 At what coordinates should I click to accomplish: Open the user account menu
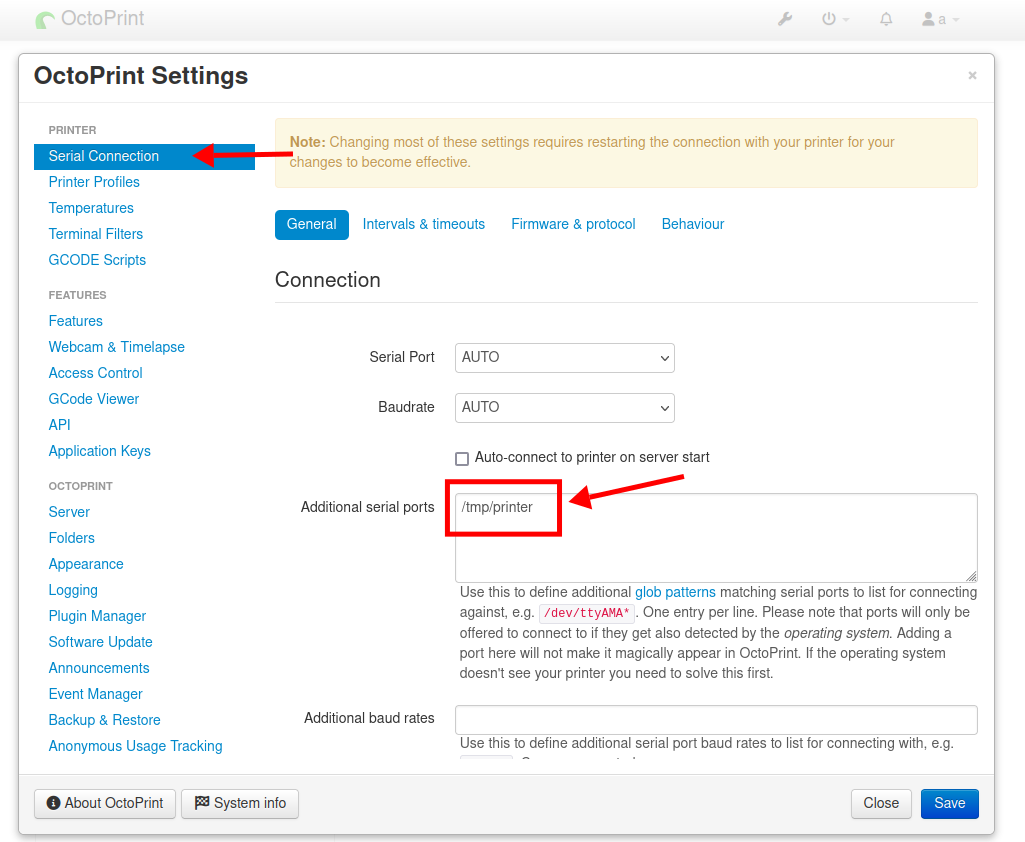(941, 19)
